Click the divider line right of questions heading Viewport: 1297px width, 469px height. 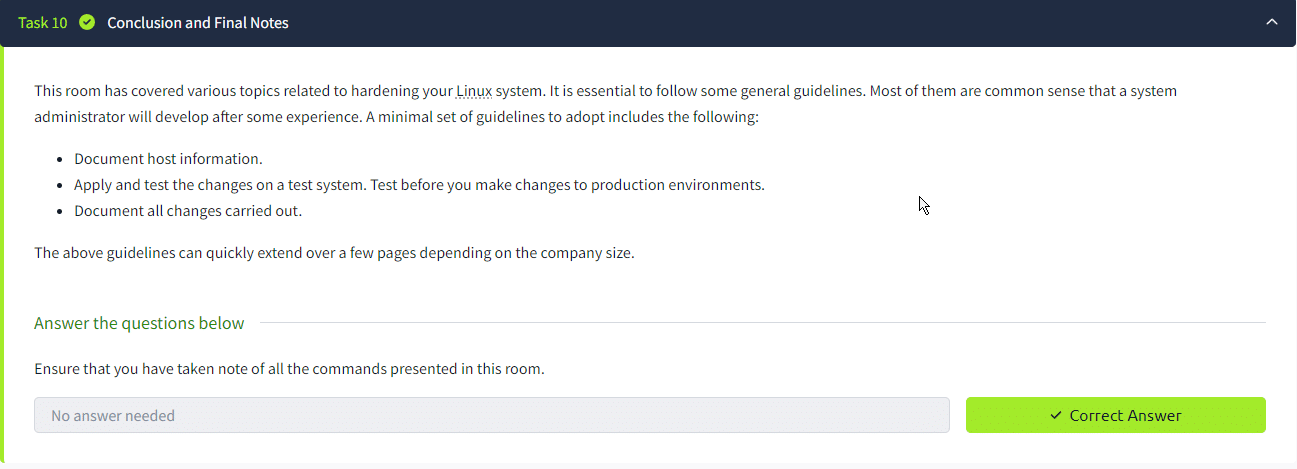[760, 323]
